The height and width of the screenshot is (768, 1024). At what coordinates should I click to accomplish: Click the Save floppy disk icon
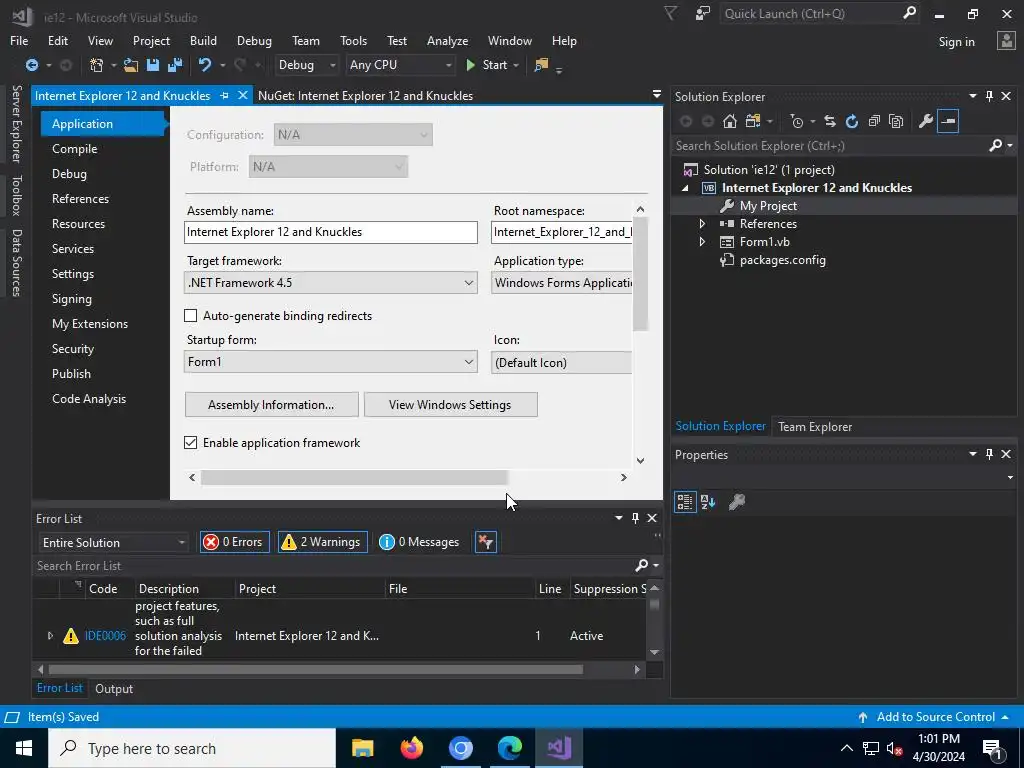pos(153,65)
